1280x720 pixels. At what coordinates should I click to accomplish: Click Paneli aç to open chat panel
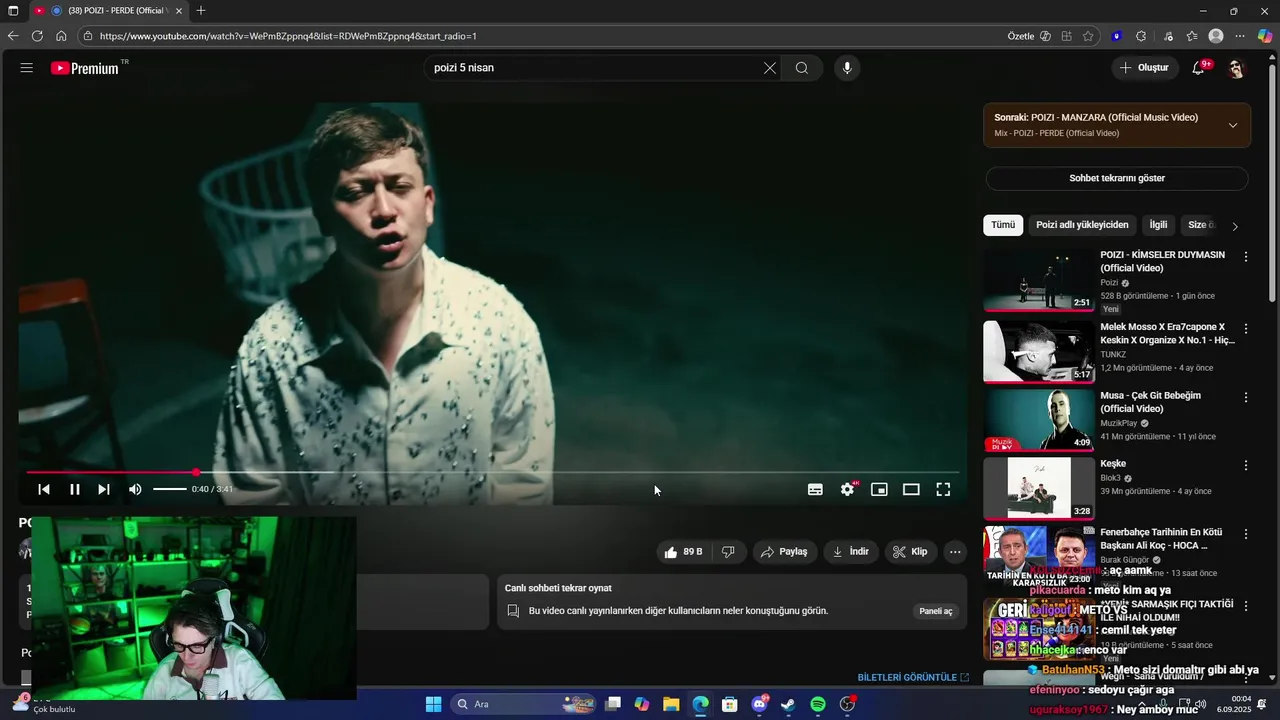(936, 611)
